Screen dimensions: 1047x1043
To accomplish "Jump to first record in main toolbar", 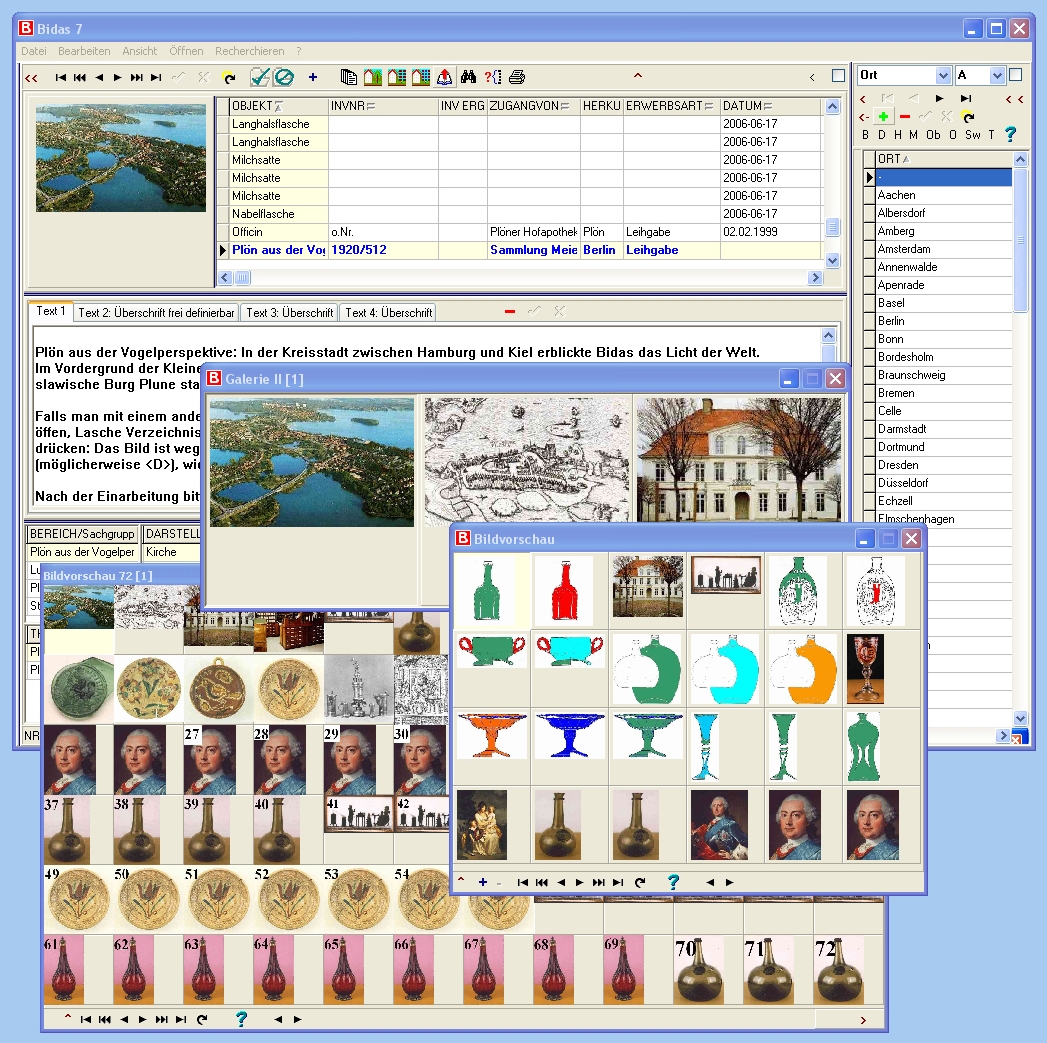I will (61, 77).
